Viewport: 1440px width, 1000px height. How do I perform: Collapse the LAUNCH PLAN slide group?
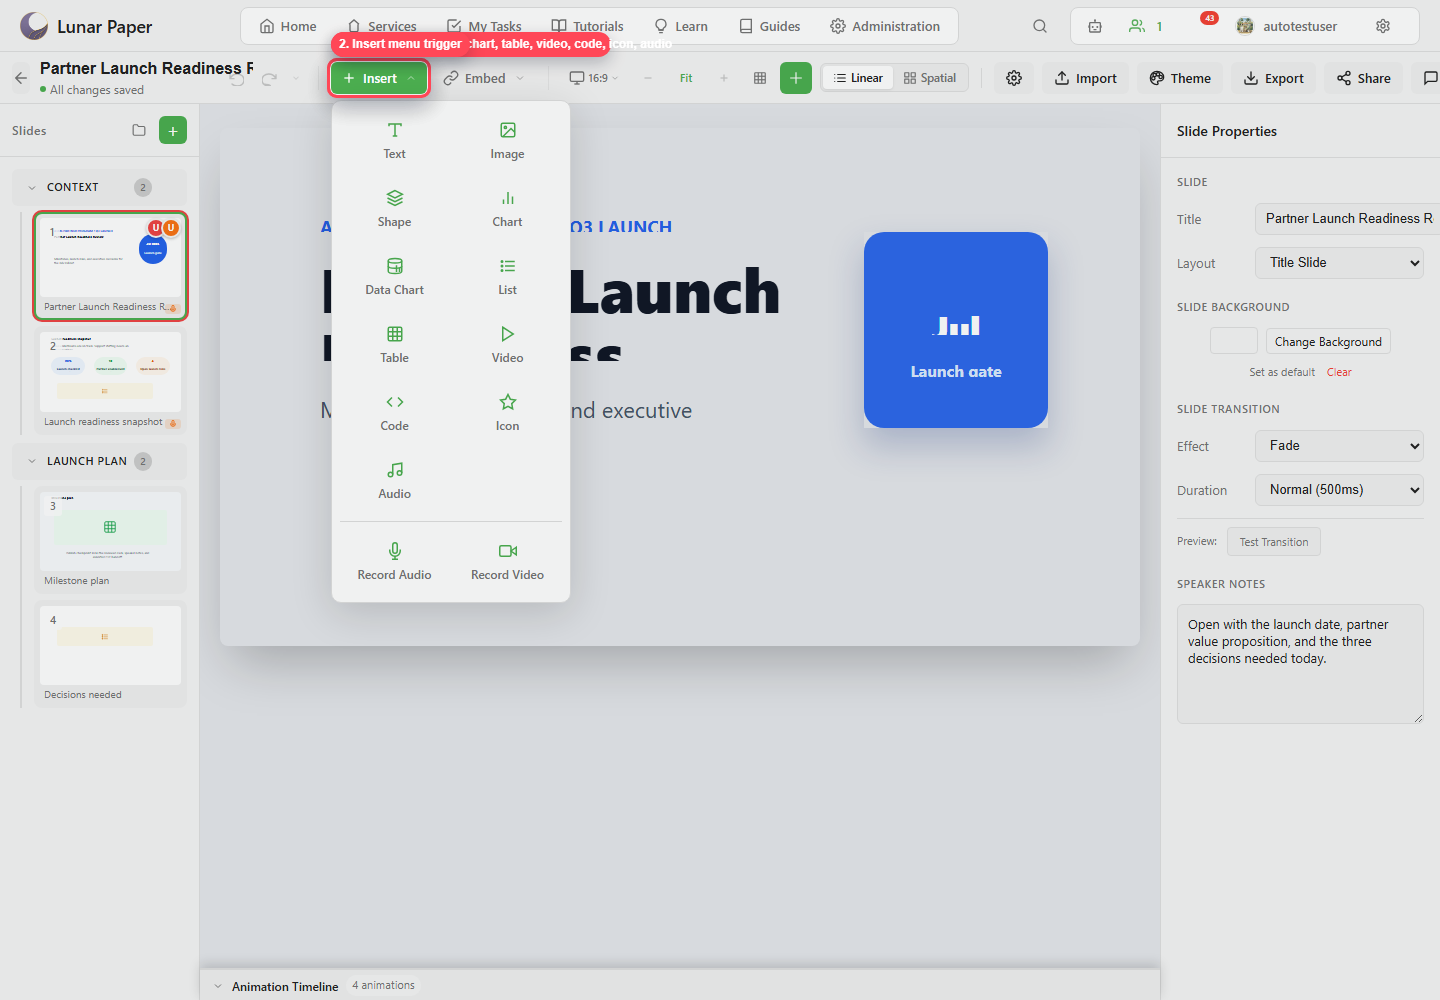click(32, 461)
